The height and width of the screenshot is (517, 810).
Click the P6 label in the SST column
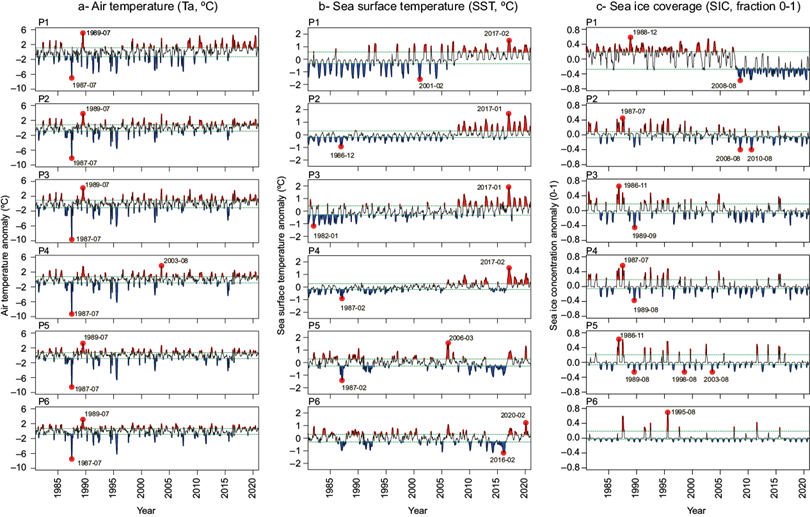tap(314, 400)
